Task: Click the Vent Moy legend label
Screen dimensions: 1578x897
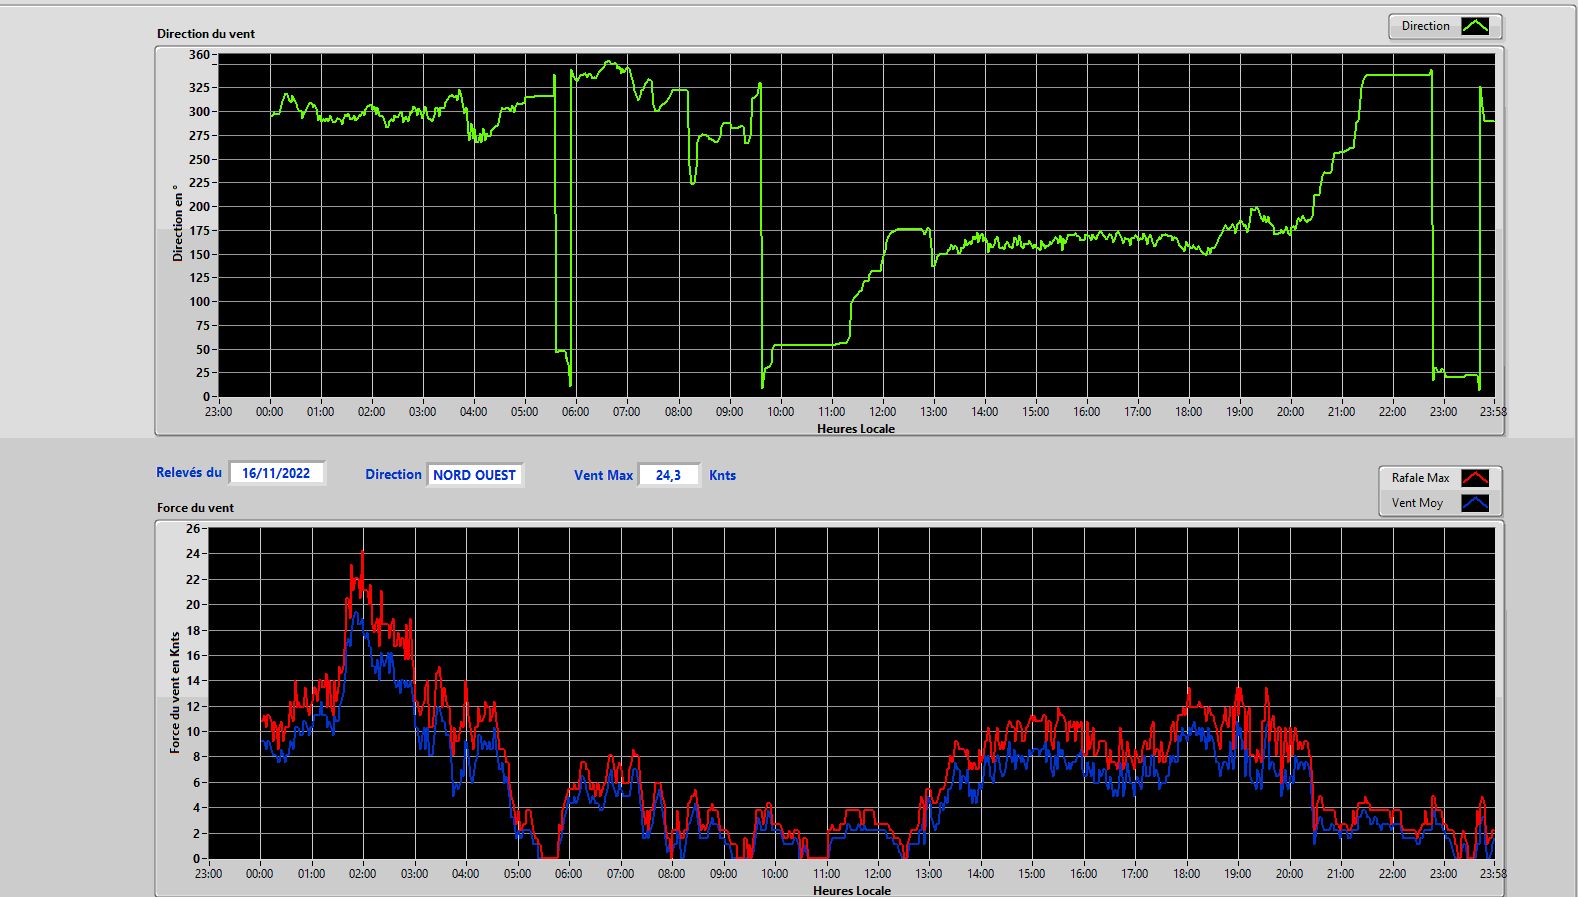Action: [x=1417, y=503]
